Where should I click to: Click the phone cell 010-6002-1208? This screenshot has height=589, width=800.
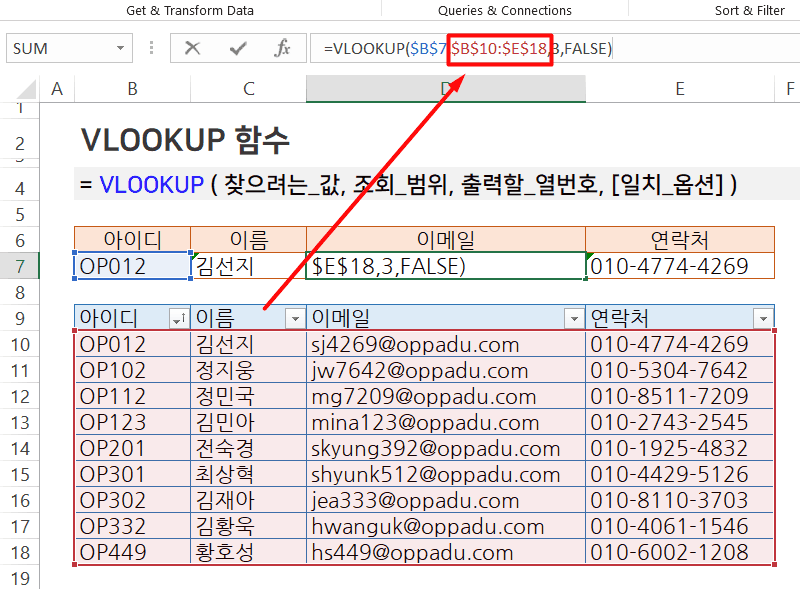pos(680,552)
